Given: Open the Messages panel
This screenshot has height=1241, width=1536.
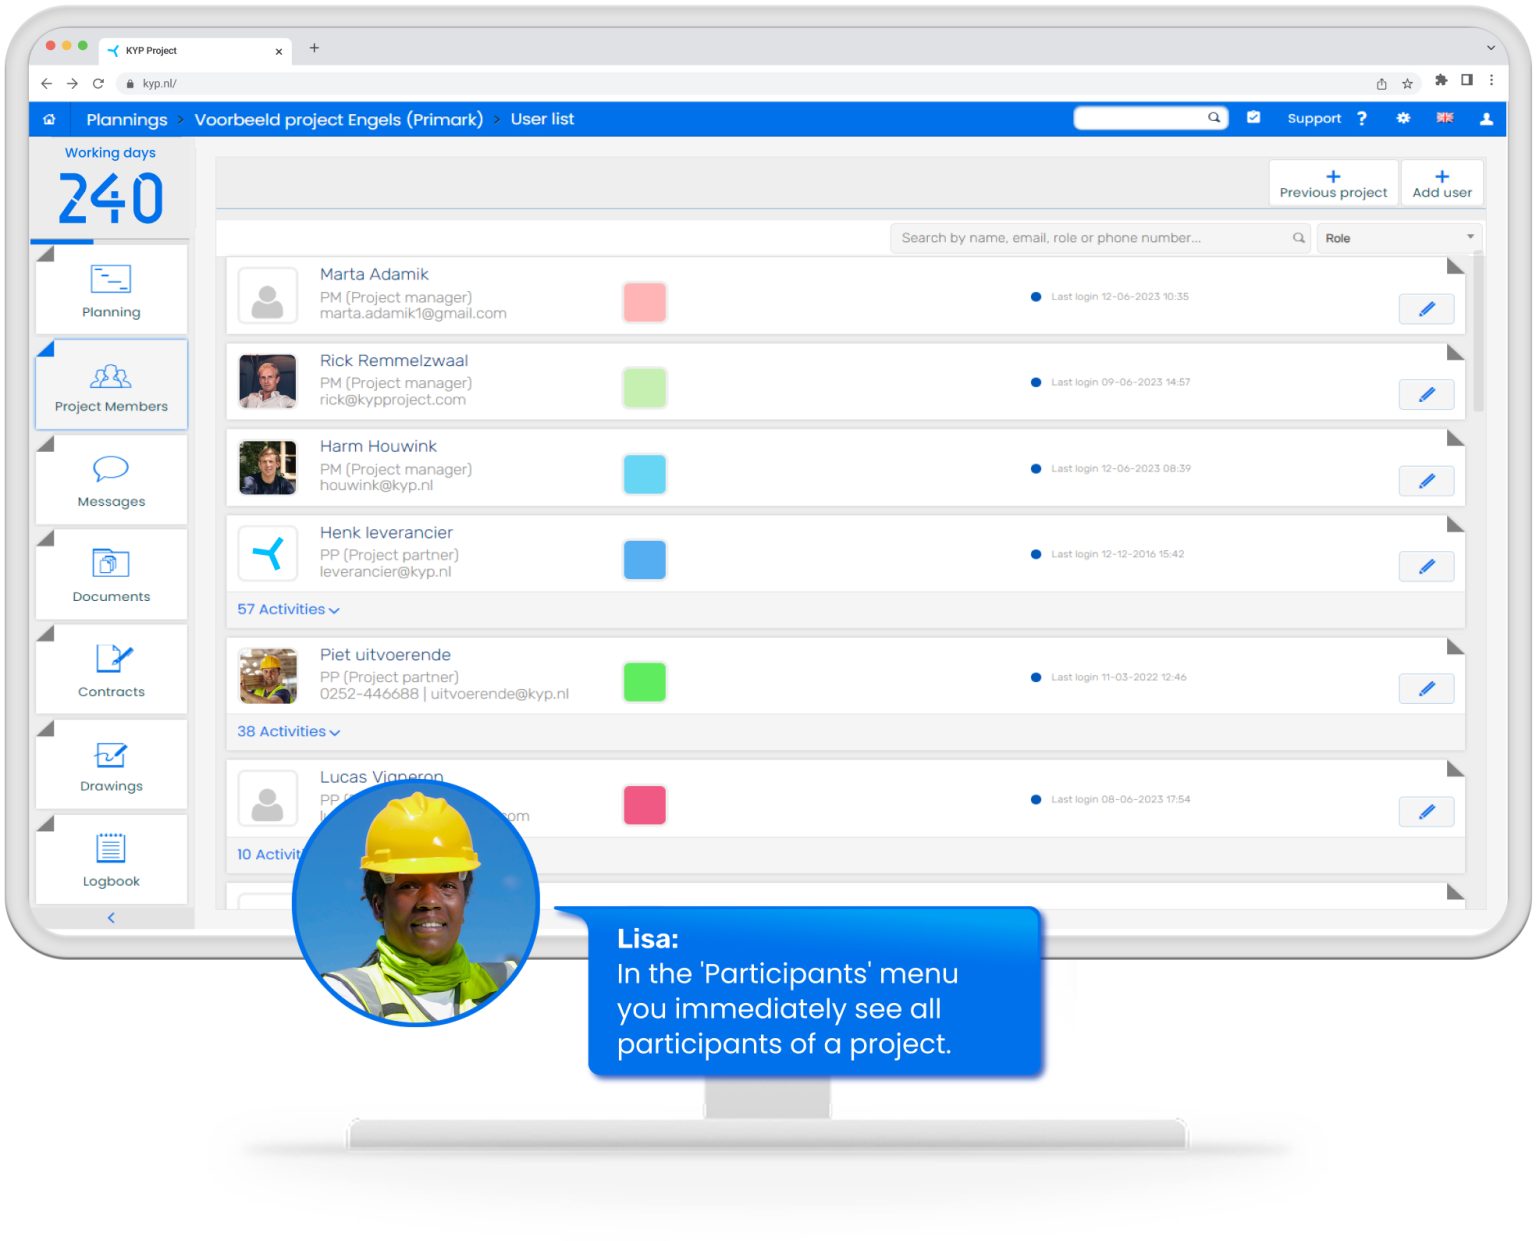Looking at the screenshot, I should click(x=110, y=480).
